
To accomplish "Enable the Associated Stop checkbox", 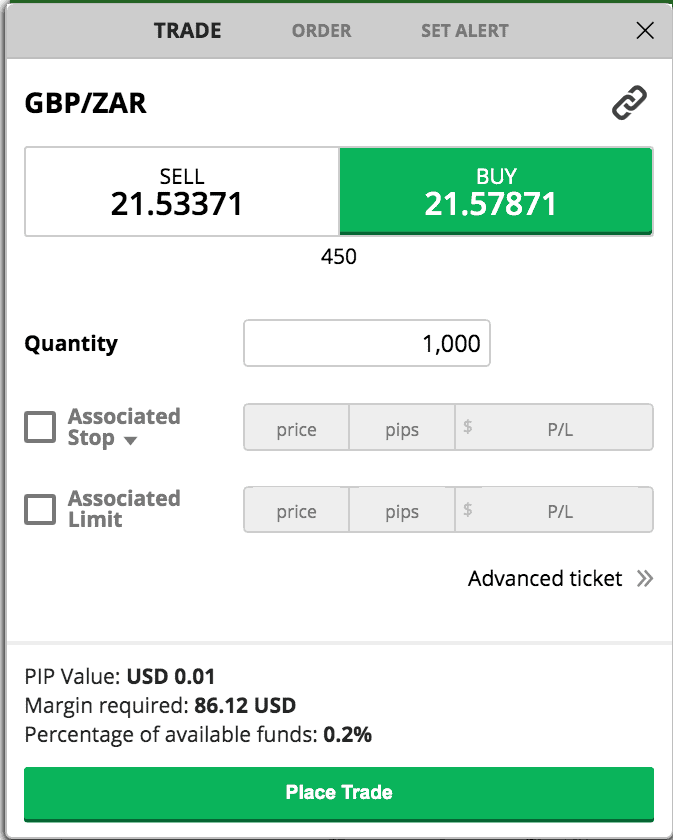I will pos(40,427).
